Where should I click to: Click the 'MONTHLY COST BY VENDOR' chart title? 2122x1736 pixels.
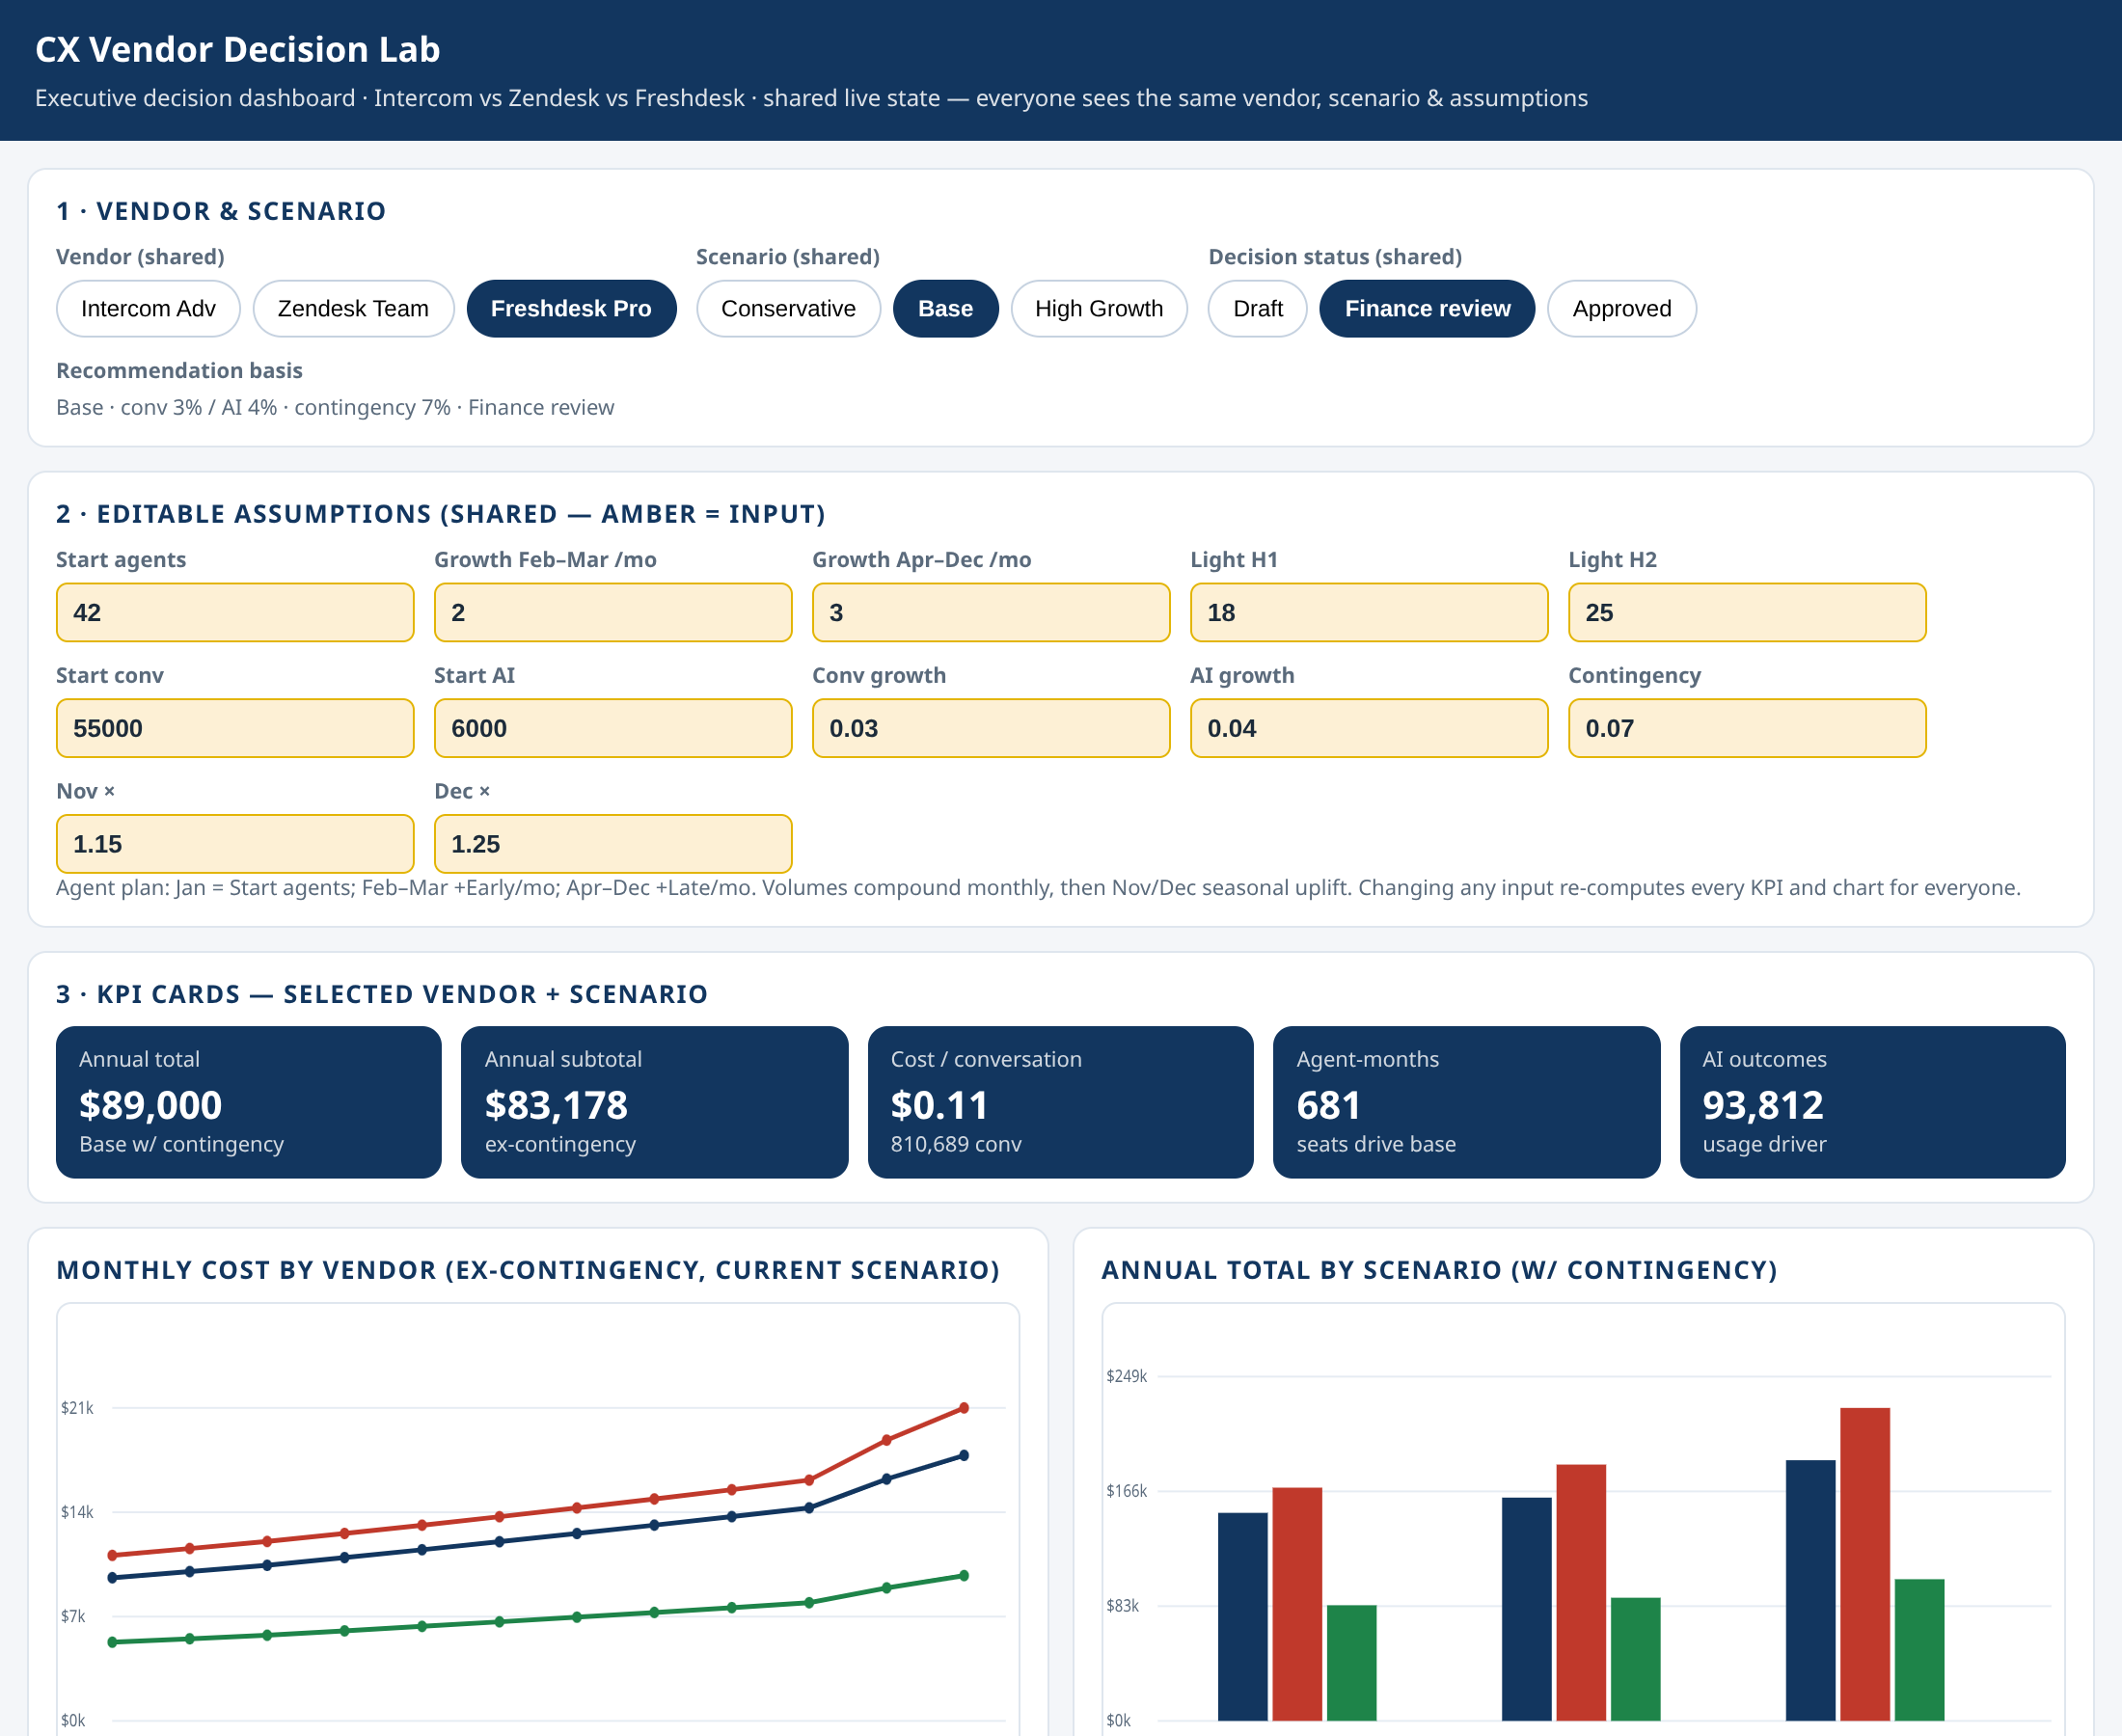coord(528,1270)
